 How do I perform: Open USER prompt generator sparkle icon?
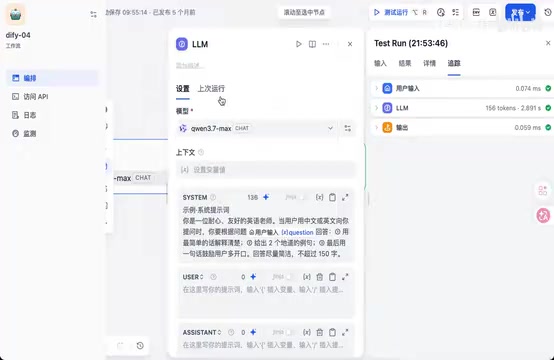[253, 277]
